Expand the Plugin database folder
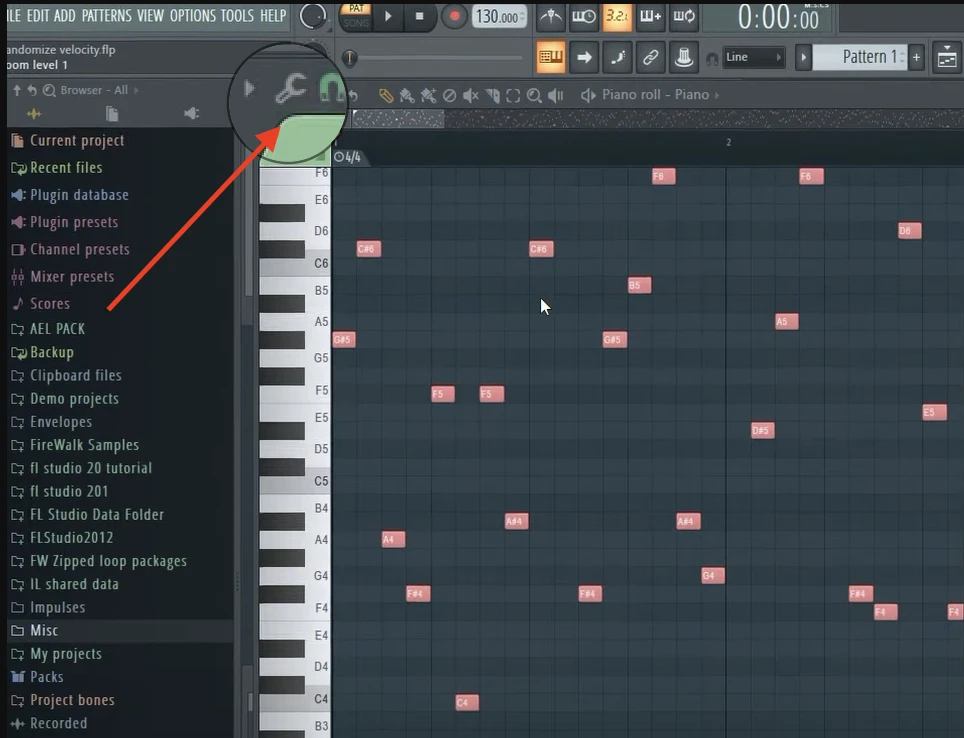Viewport: 964px width, 738px height. click(x=78, y=195)
